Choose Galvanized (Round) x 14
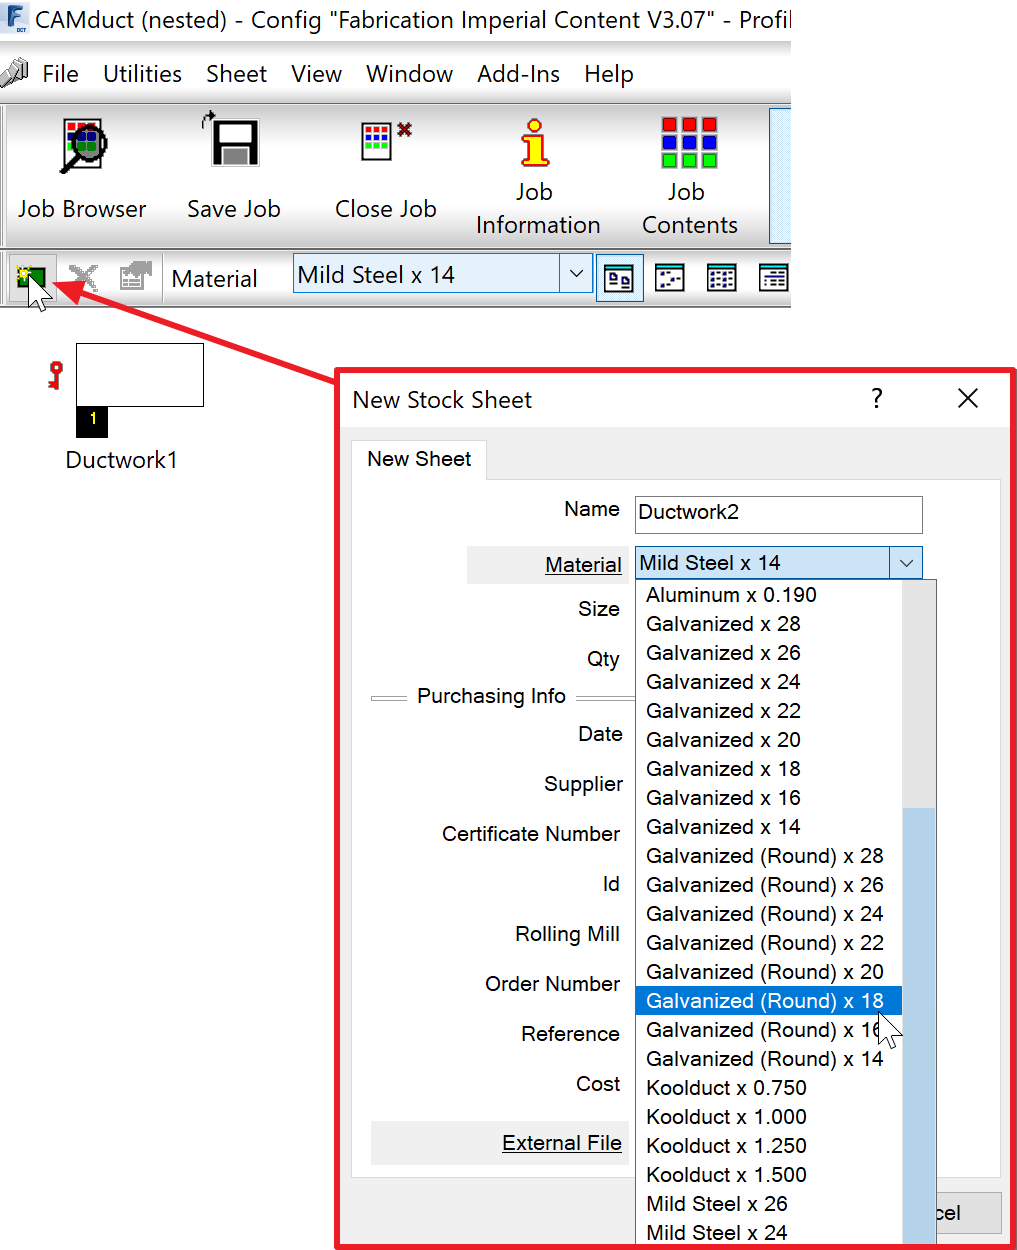This screenshot has width=1017, height=1250. click(x=769, y=1059)
